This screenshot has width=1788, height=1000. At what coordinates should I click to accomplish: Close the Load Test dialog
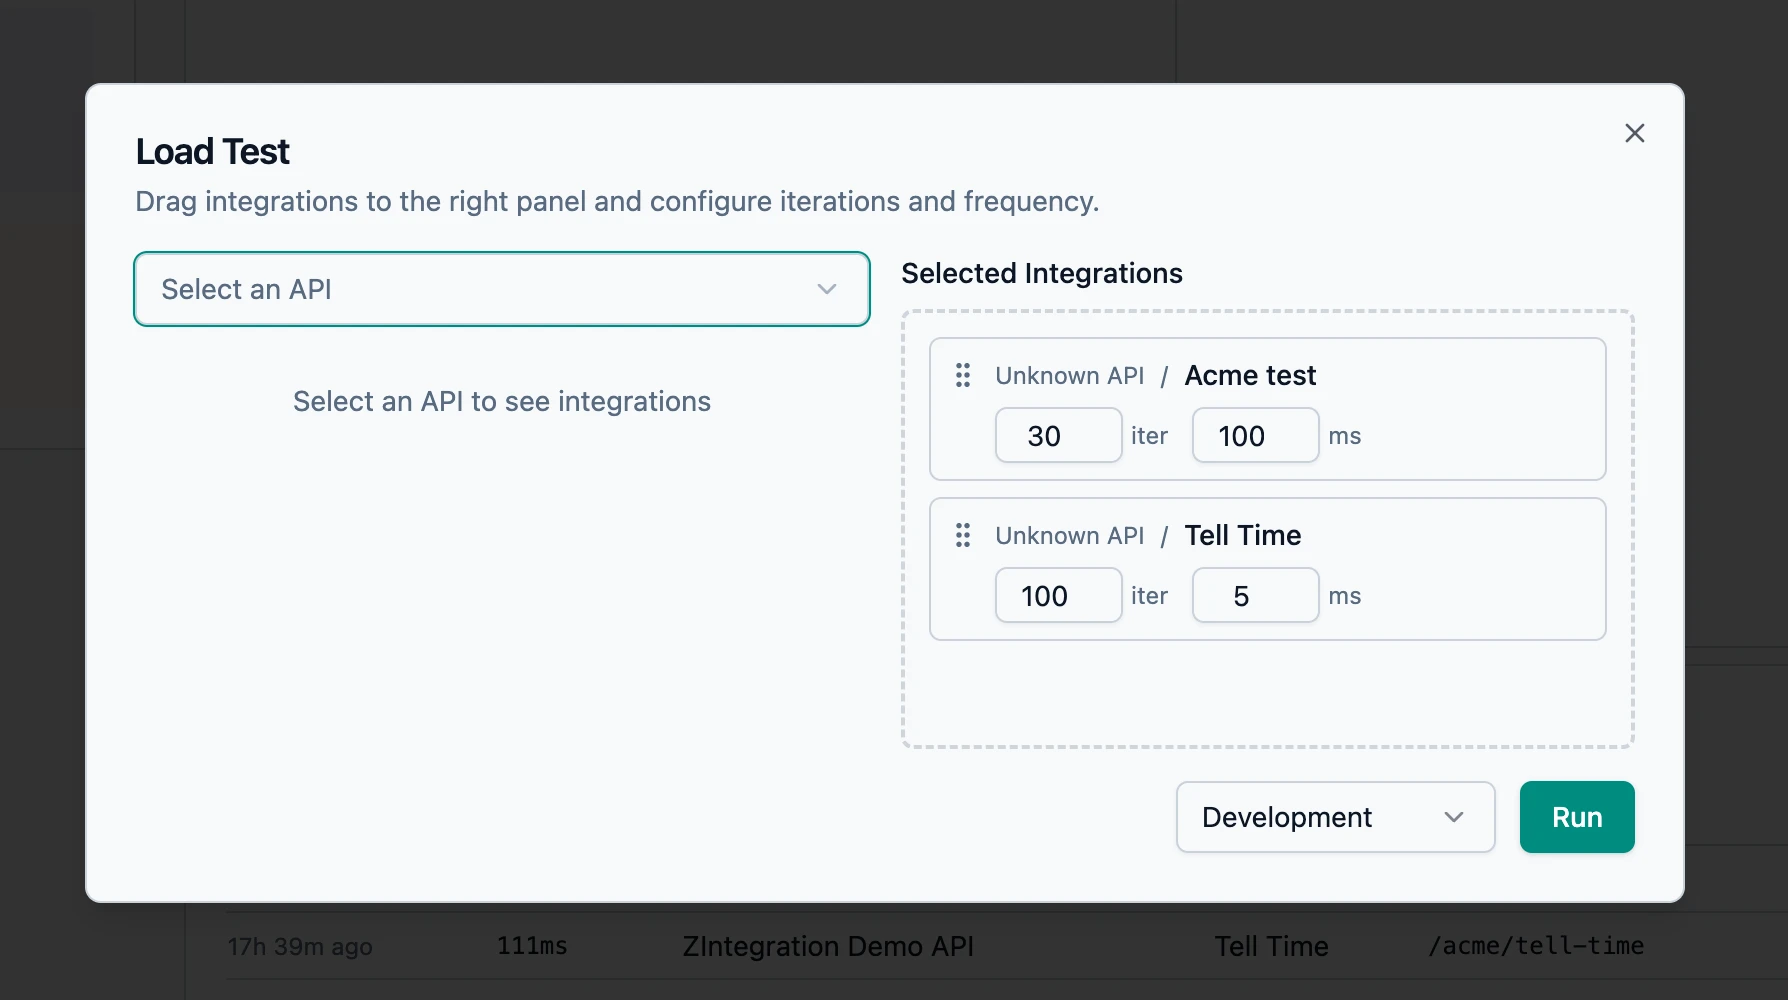[1634, 132]
